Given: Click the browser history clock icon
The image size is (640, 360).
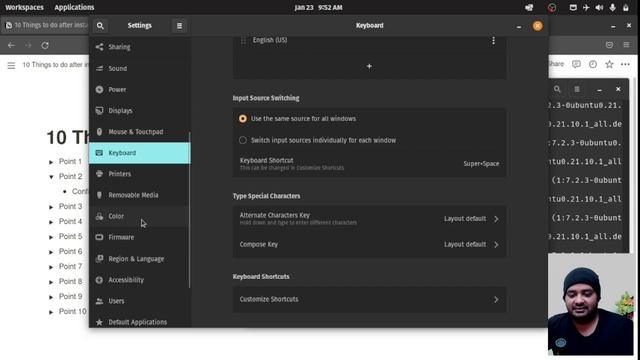Looking at the screenshot, I should [x=593, y=64].
